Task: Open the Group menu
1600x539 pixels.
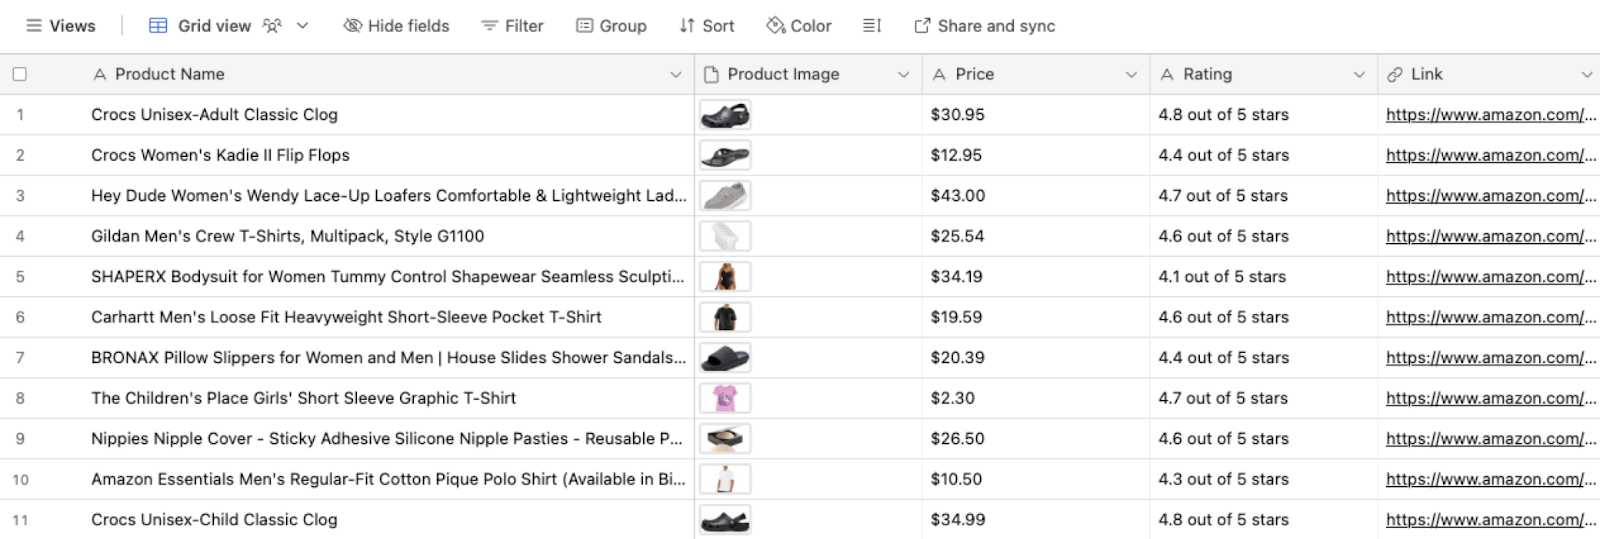Action: tap(611, 26)
